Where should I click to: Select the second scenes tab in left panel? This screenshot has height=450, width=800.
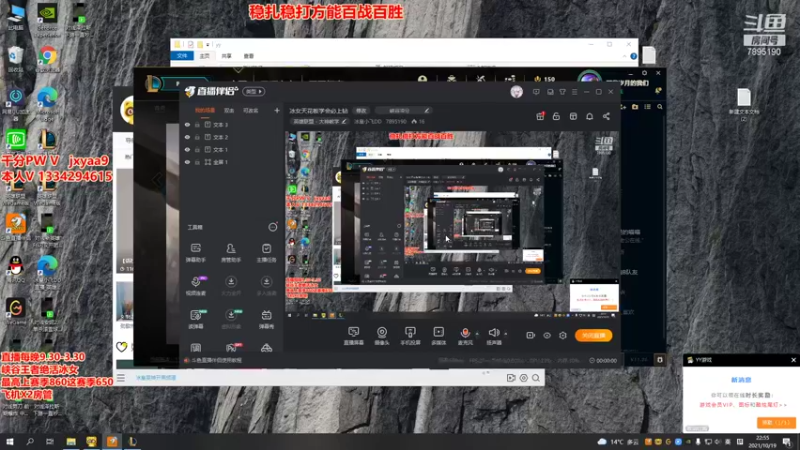[229, 110]
